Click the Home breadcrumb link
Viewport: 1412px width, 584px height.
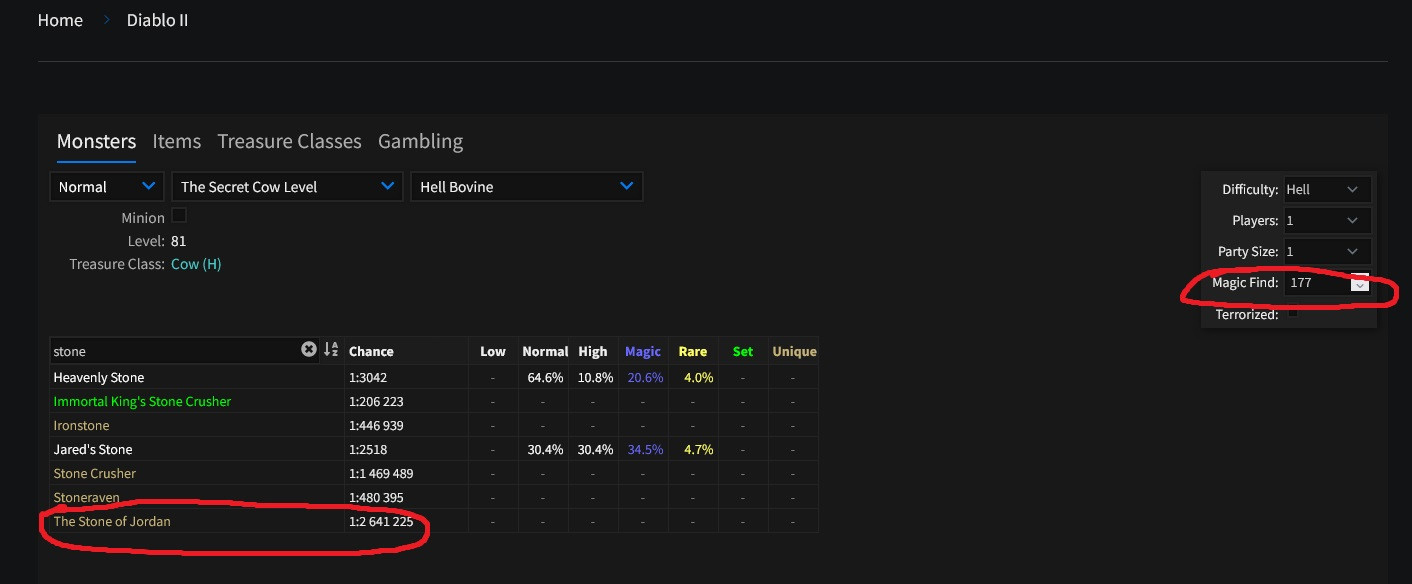[60, 20]
